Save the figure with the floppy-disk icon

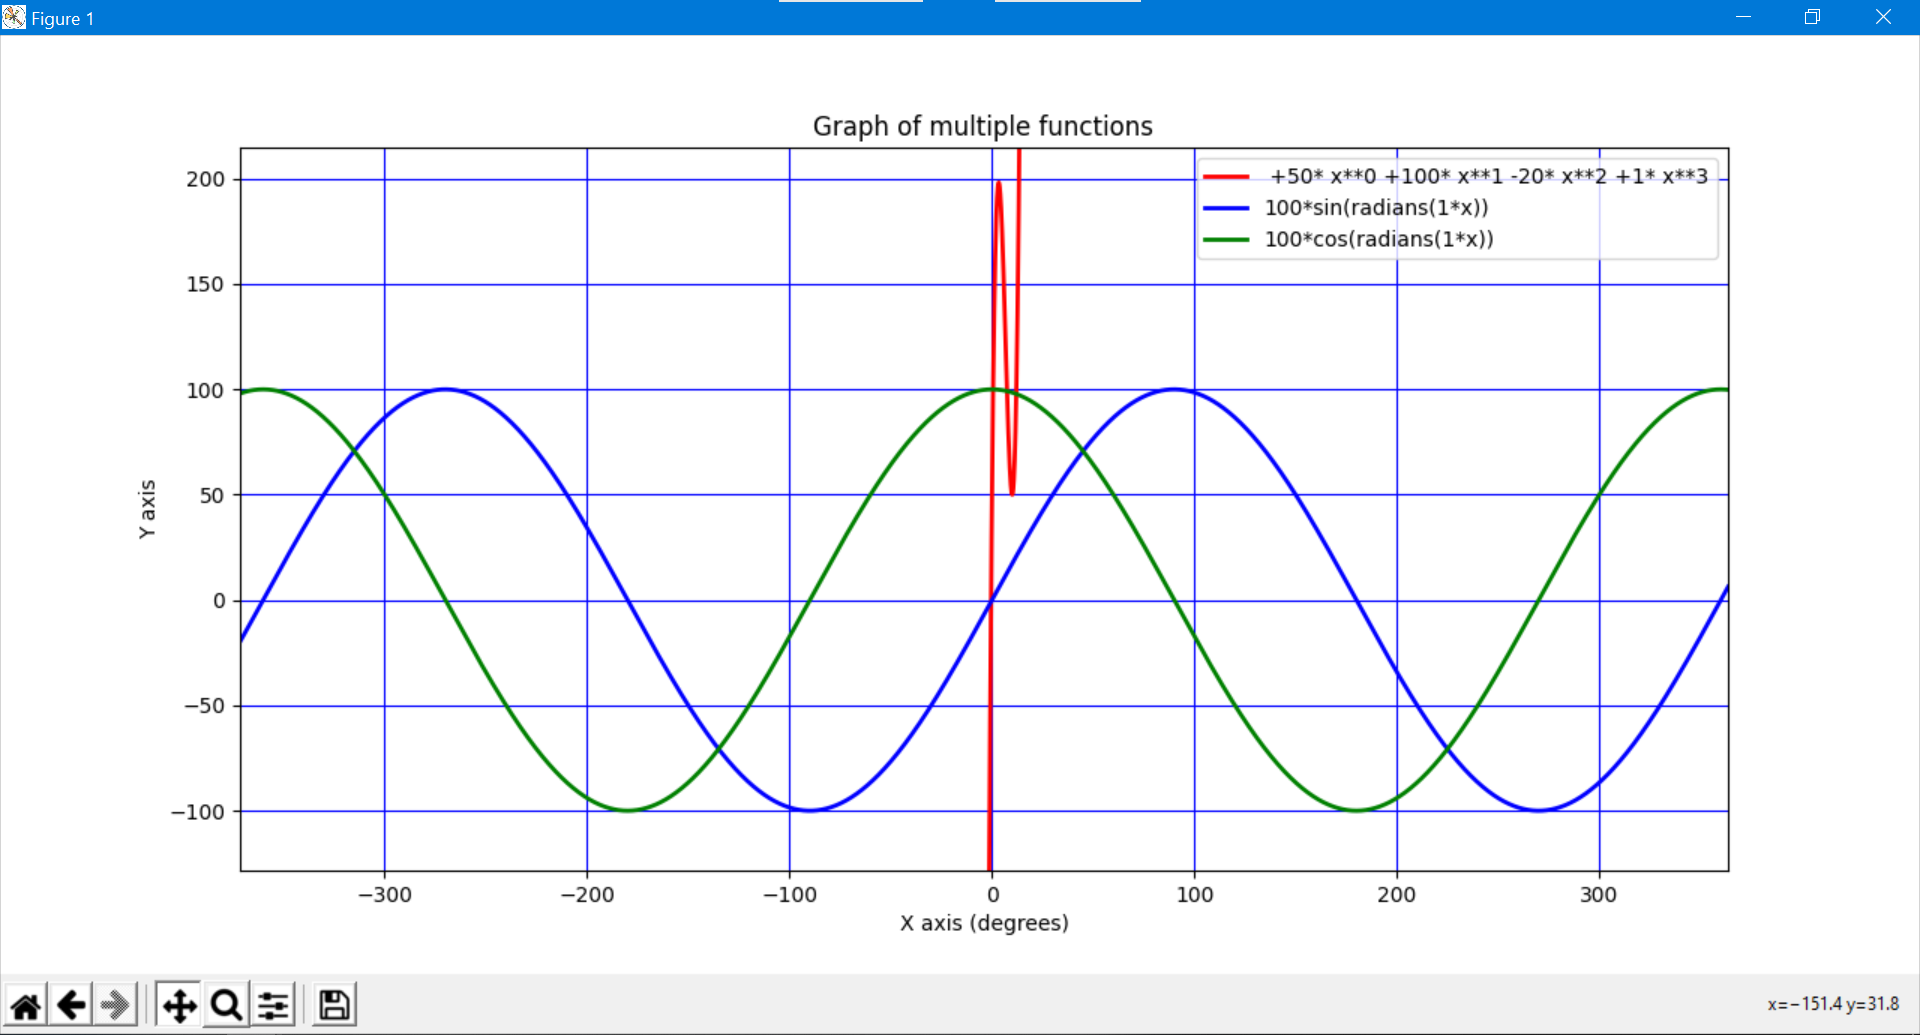(x=335, y=1005)
